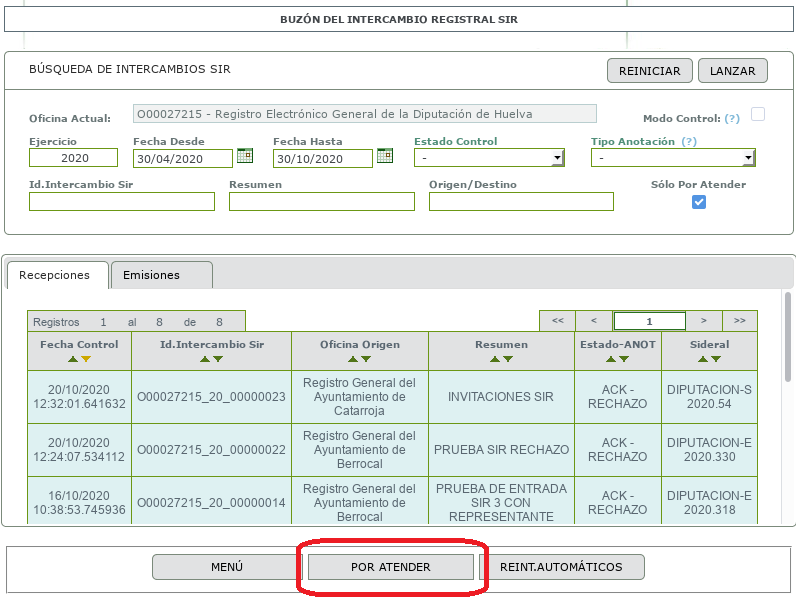Click date cell 20/10/2020 12:32:01.641632
796x597 pixels.
tap(79, 397)
